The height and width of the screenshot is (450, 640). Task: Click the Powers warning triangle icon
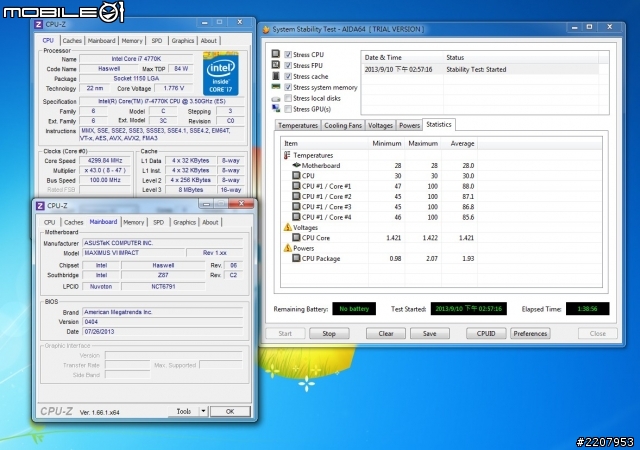287,248
